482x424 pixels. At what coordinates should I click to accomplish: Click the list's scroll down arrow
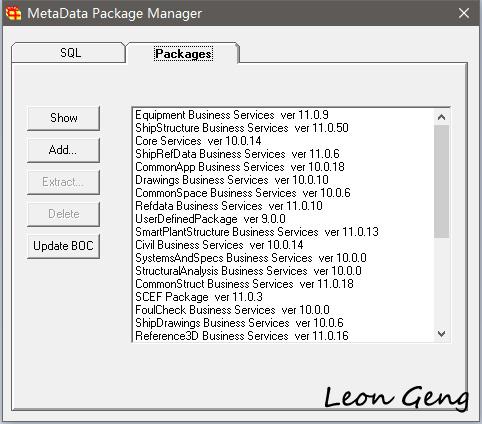point(442,333)
